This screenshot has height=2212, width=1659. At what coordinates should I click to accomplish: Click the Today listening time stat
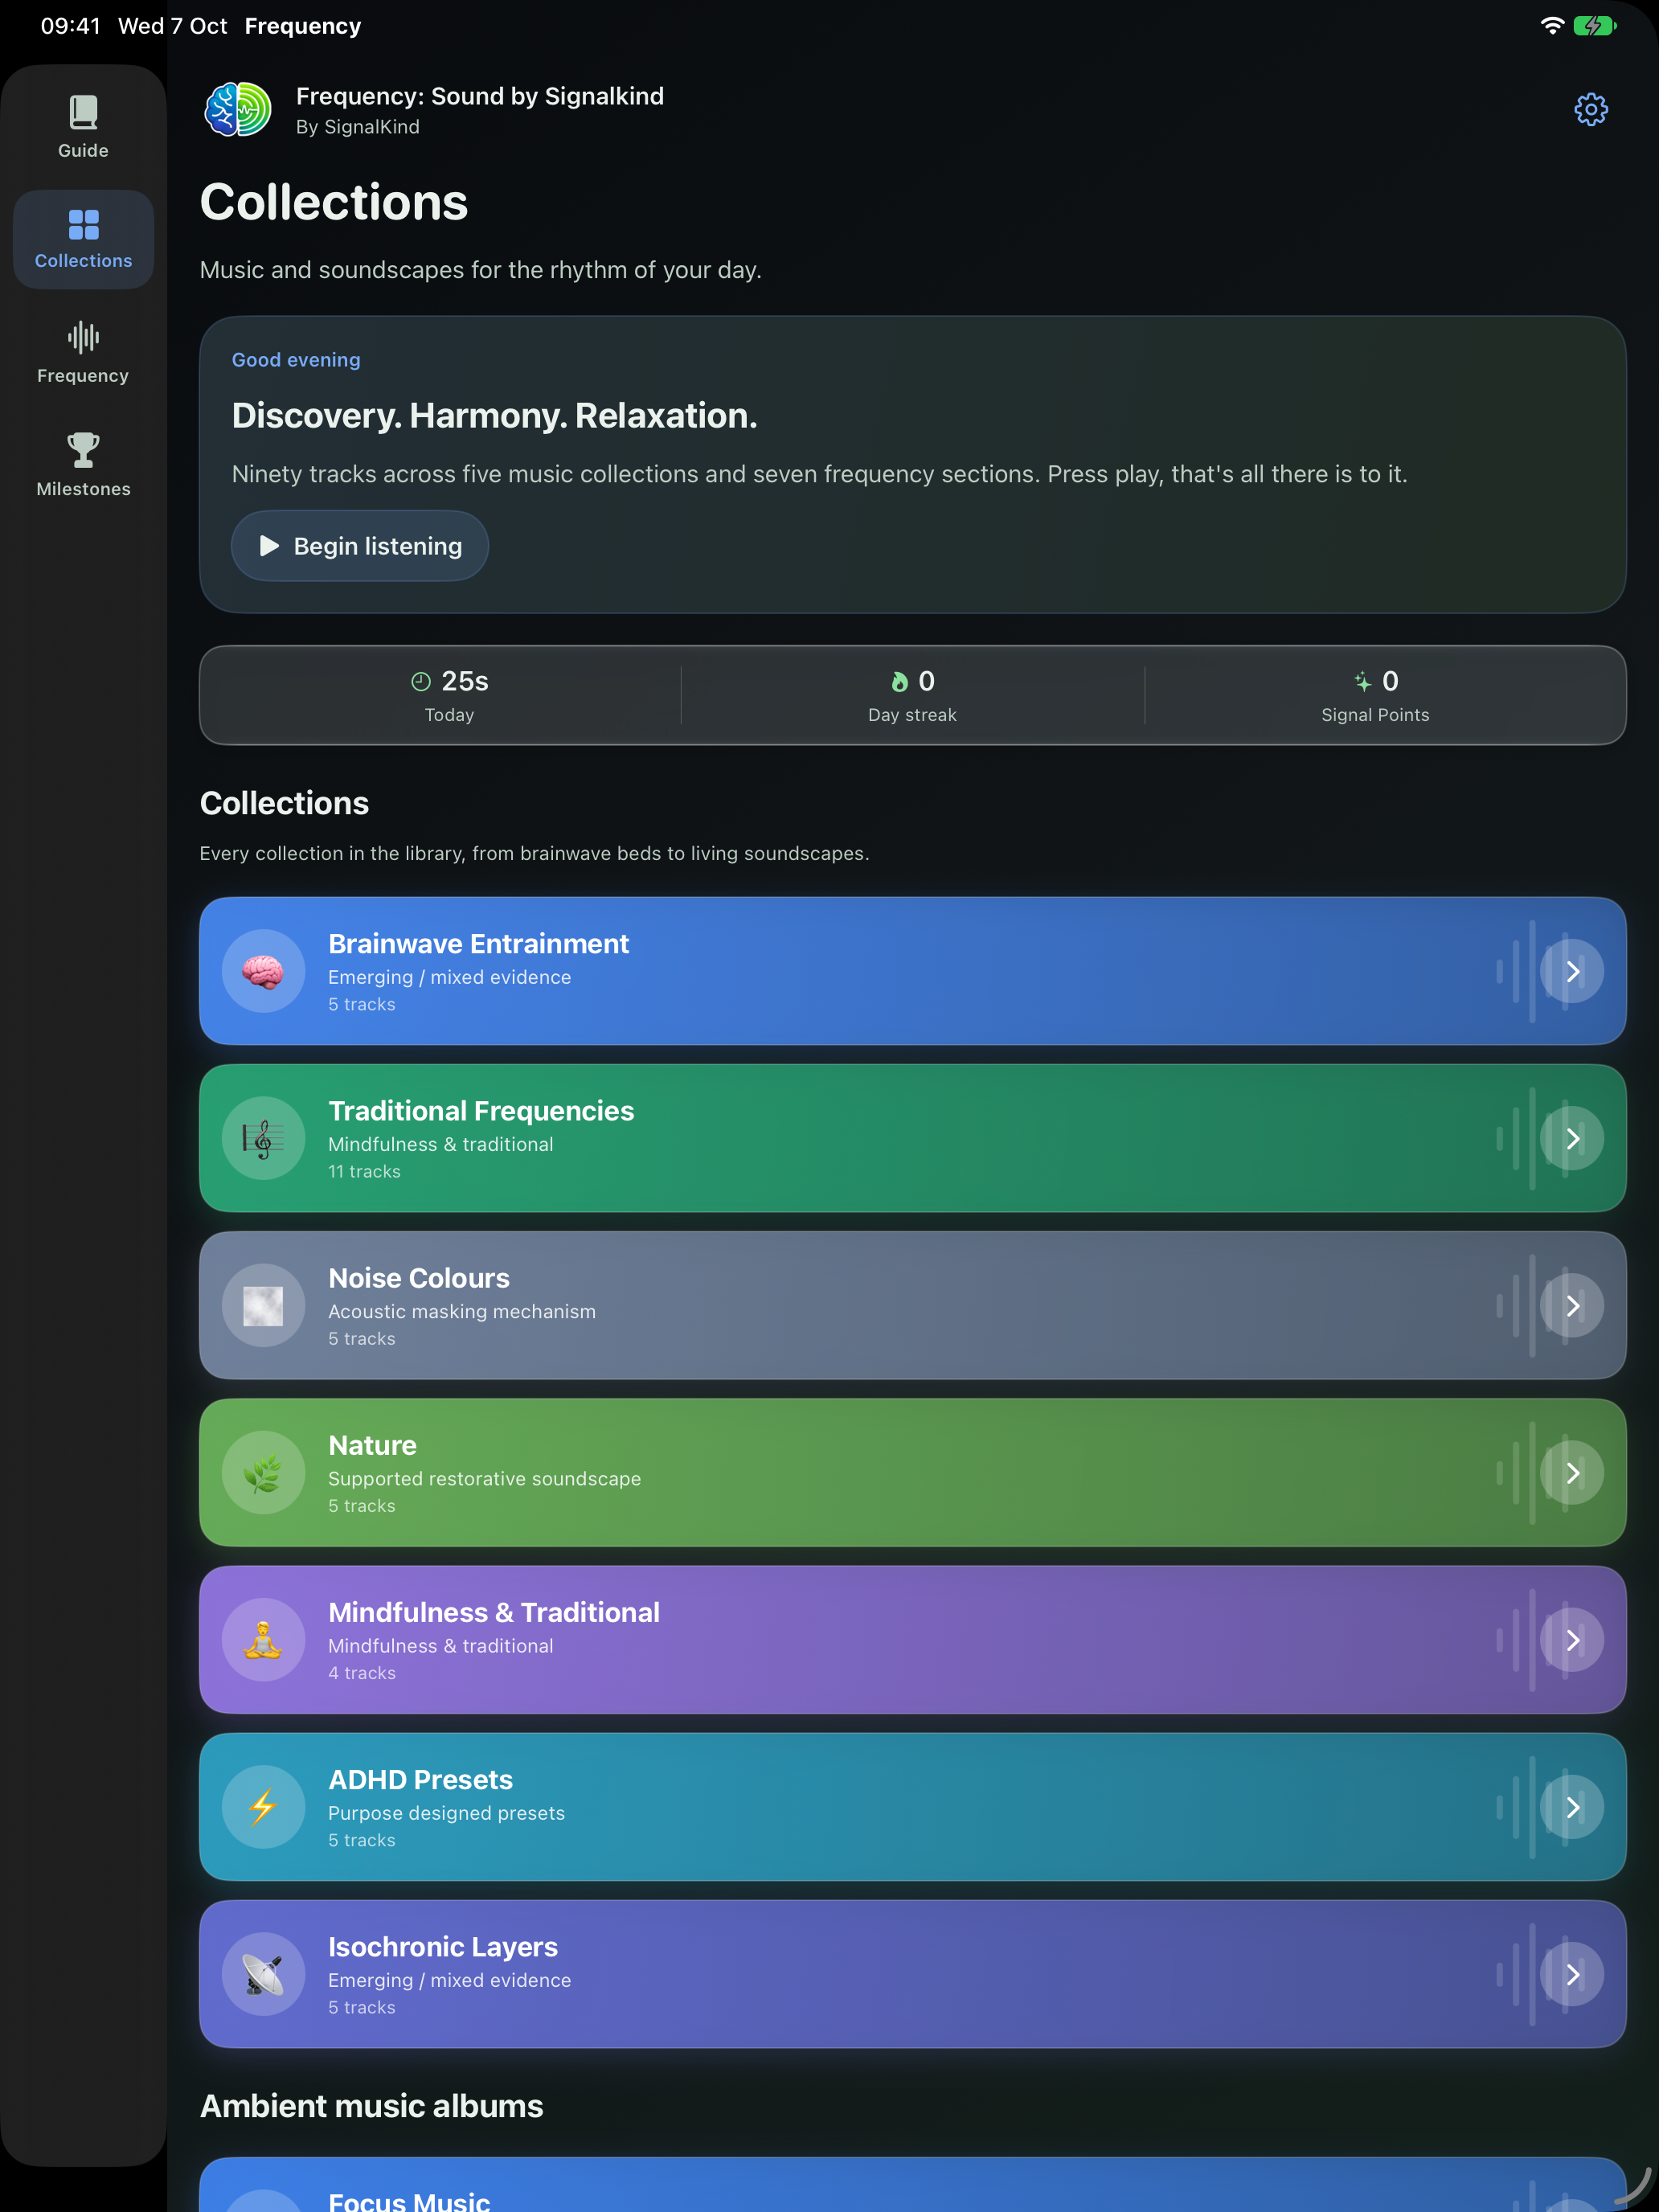click(449, 695)
